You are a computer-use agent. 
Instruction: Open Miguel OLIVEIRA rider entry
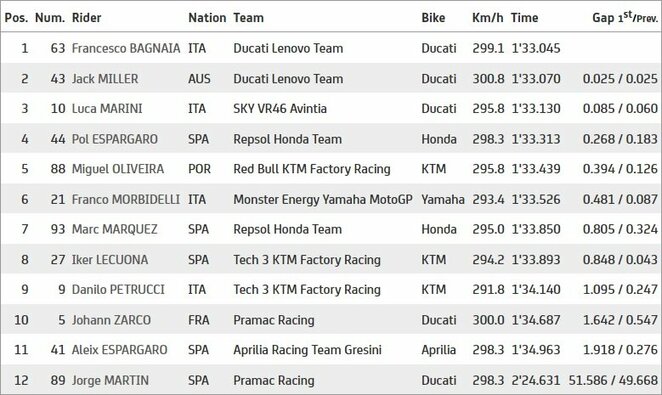pyautogui.click(x=118, y=169)
